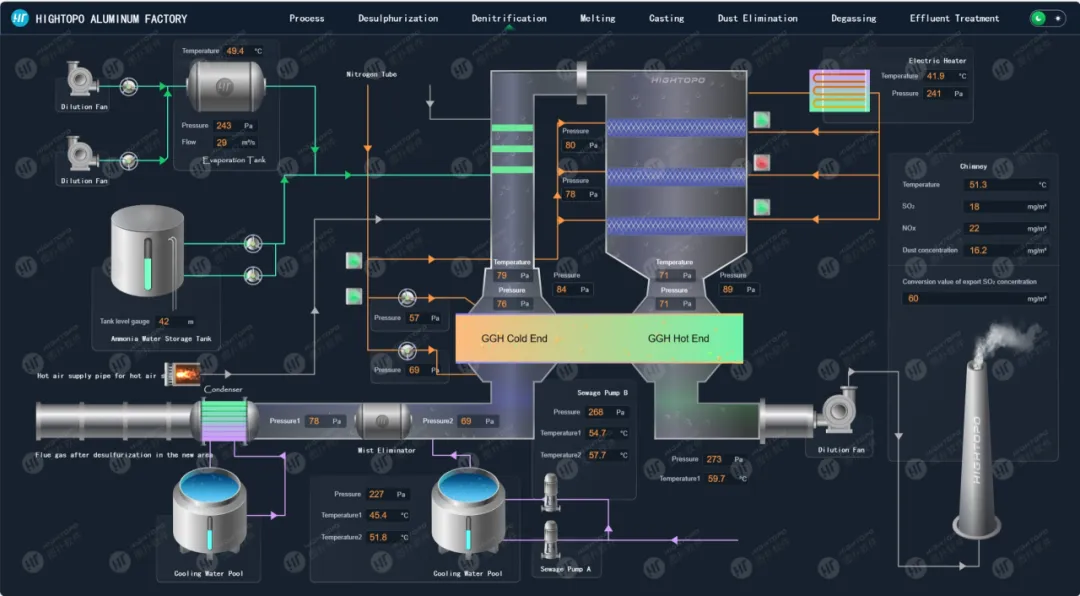Toggle the dark mode switch
The height and width of the screenshot is (596, 1080).
(x=1048, y=18)
